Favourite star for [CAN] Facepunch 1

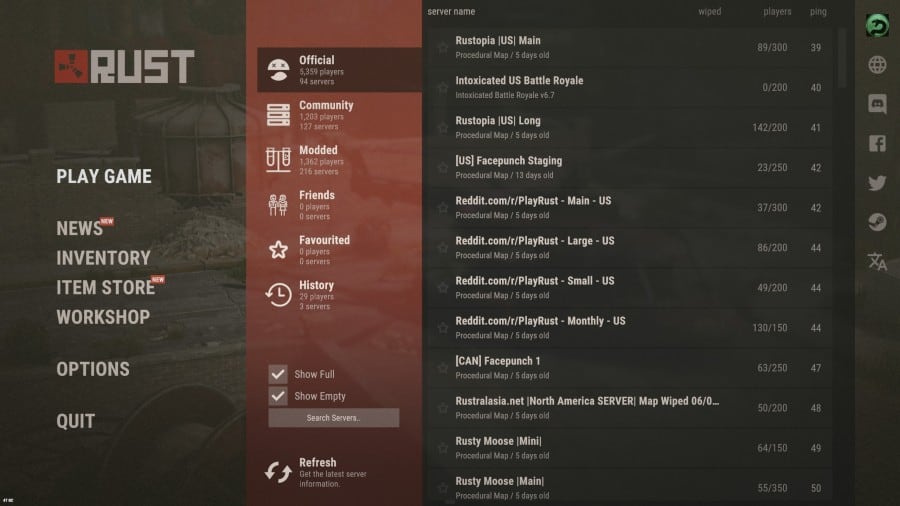tap(443, 368)
